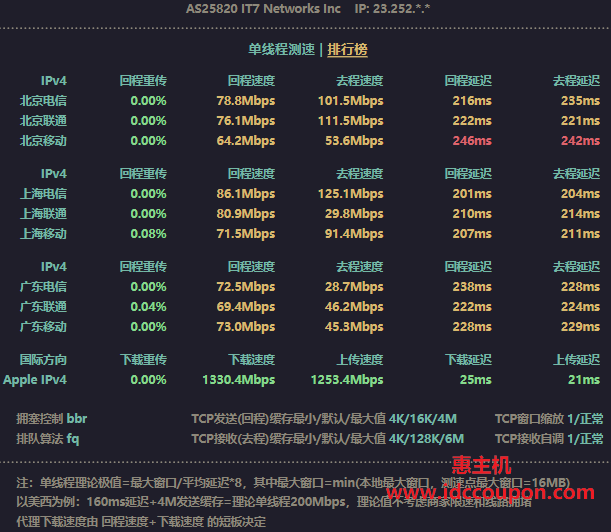Select the 64.2Mbps return speed value

coord(246,141)
